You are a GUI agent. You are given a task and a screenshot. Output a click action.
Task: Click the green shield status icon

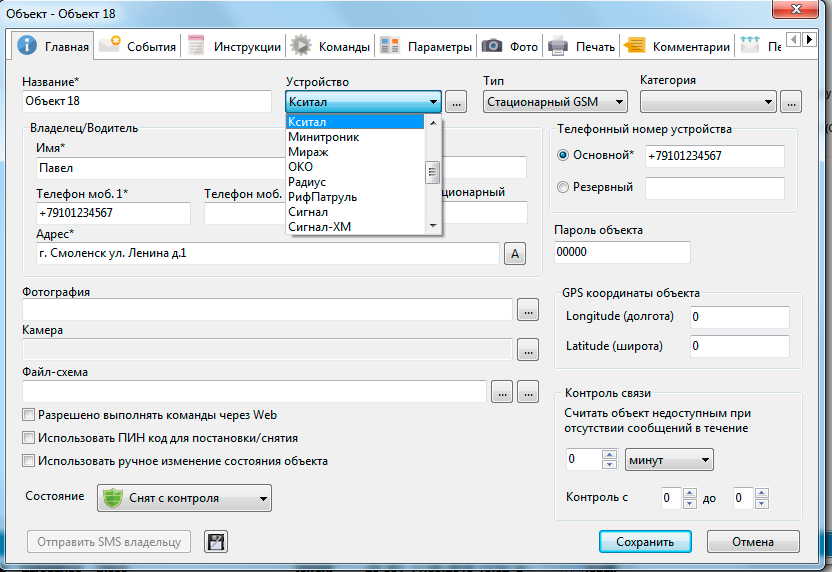(112, 498)
